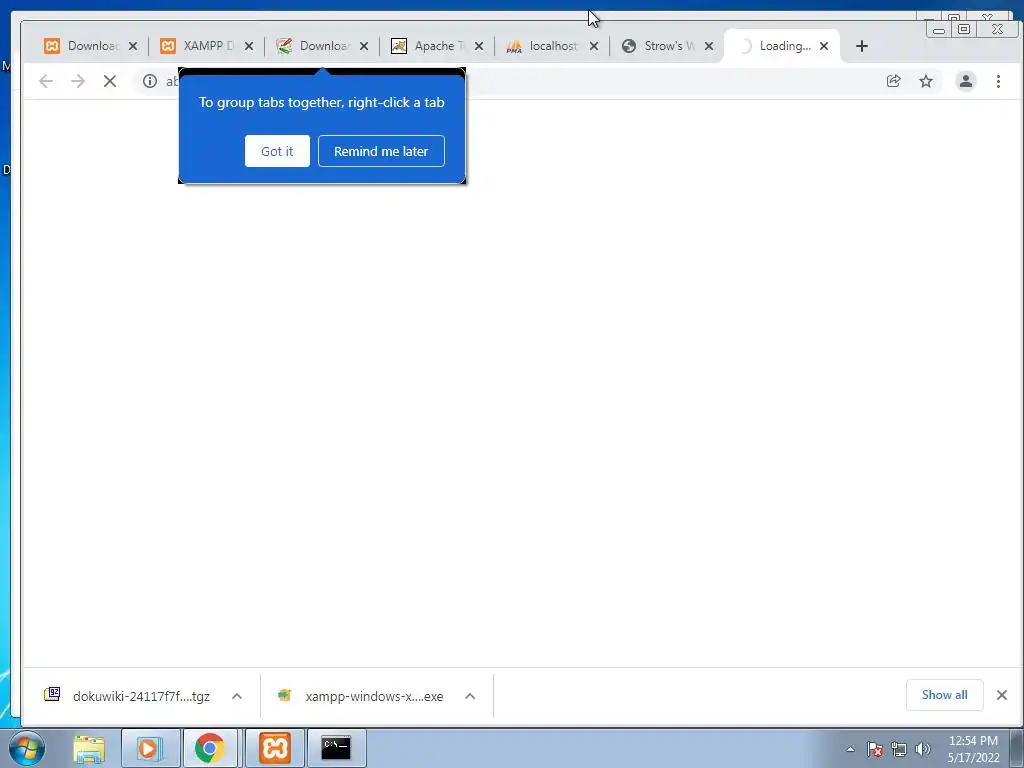The width and height of the screenshot is (1024, 768).
Task: Open Windows Explorer from taskbar
Action: point(89,748)
